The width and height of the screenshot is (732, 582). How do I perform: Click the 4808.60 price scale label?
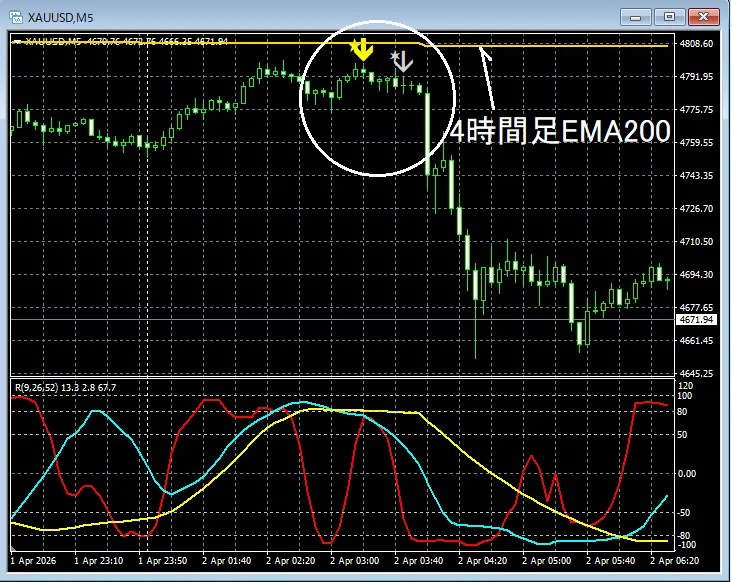696,43
